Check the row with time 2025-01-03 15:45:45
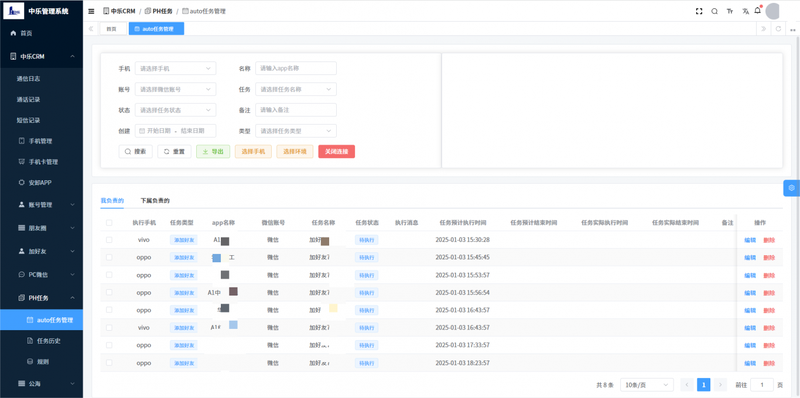Image resolution: width=800 pixels, height=398 pixels. coord(109,257)
